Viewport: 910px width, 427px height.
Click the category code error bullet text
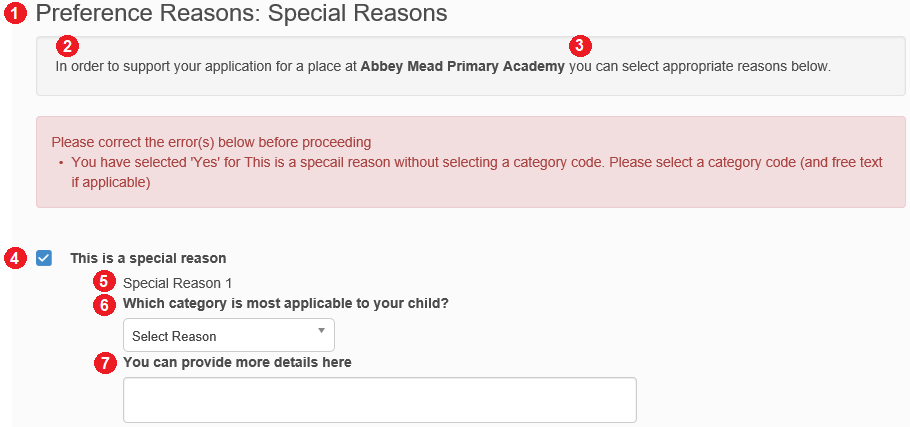(476, 172)
